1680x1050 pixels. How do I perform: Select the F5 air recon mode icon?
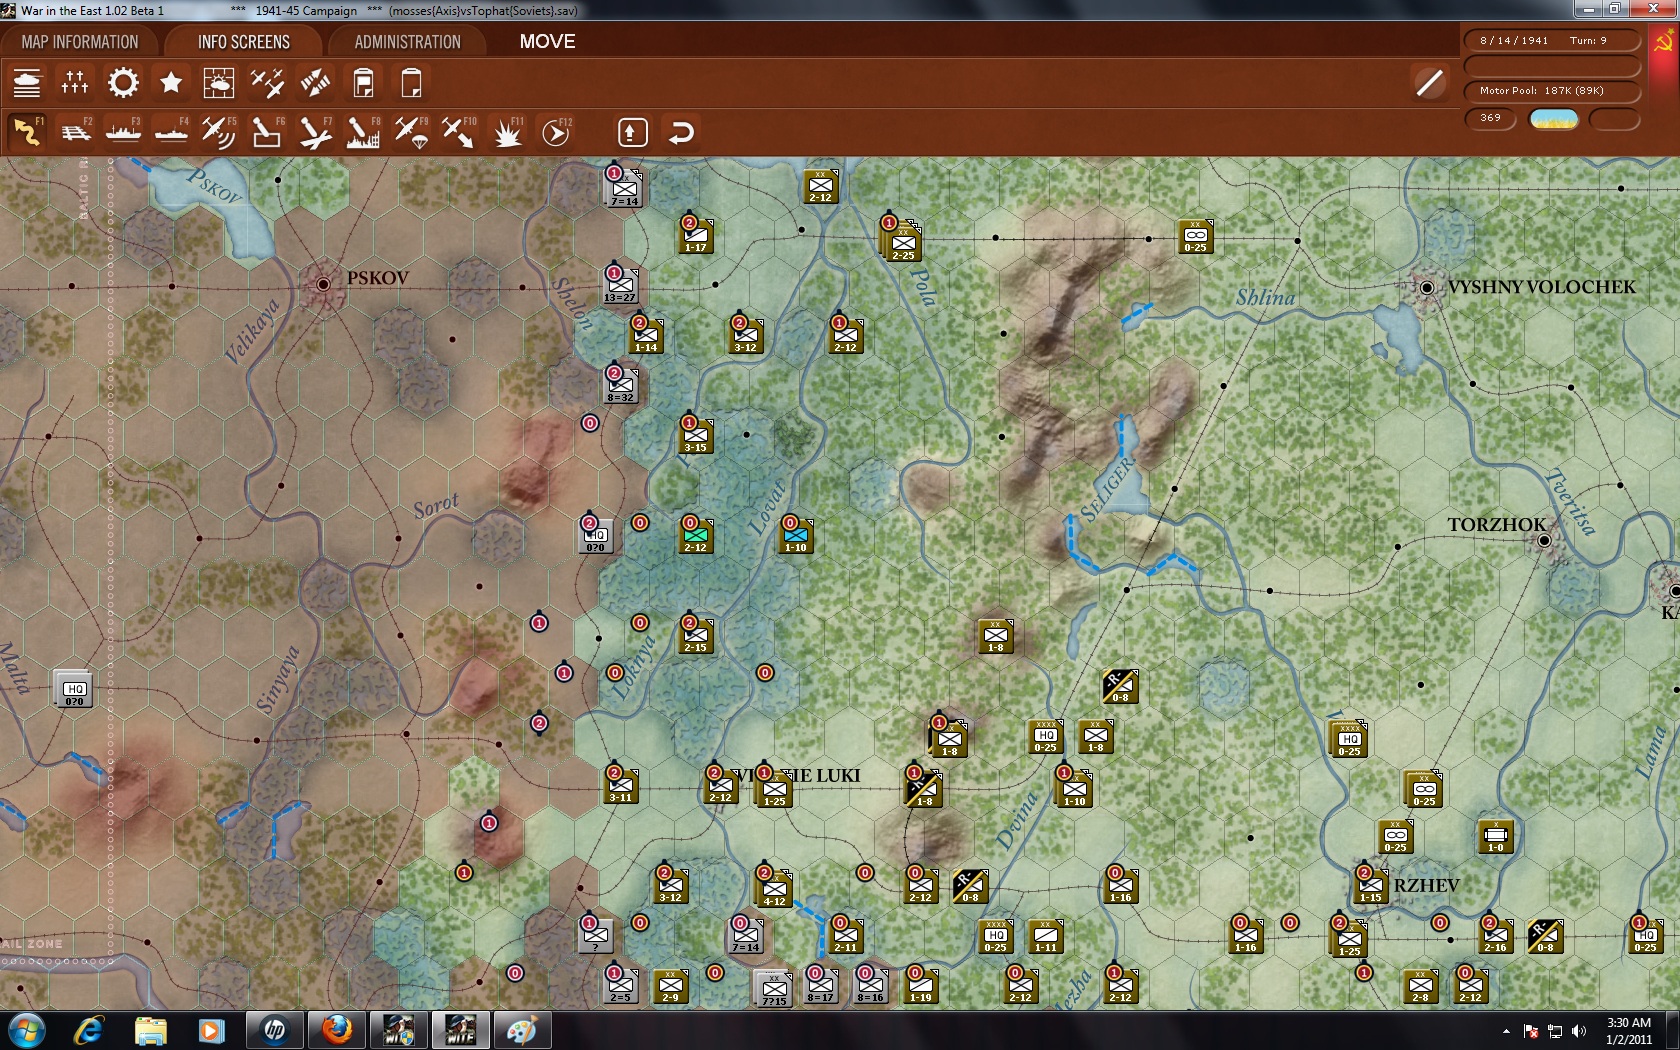pos(219,132)
